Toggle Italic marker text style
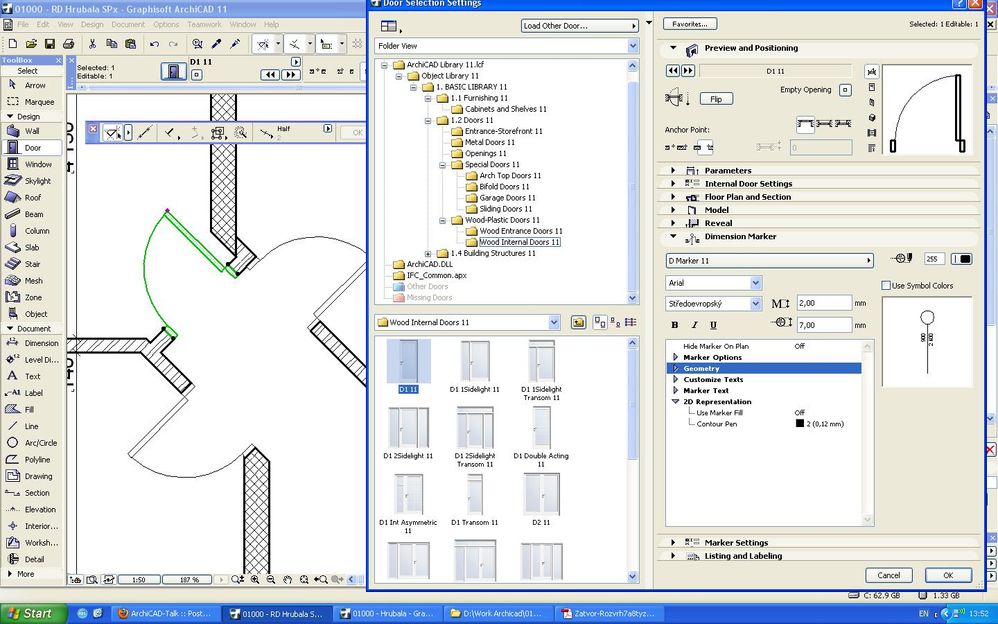The image size is (998, 624). click(694, 325)
